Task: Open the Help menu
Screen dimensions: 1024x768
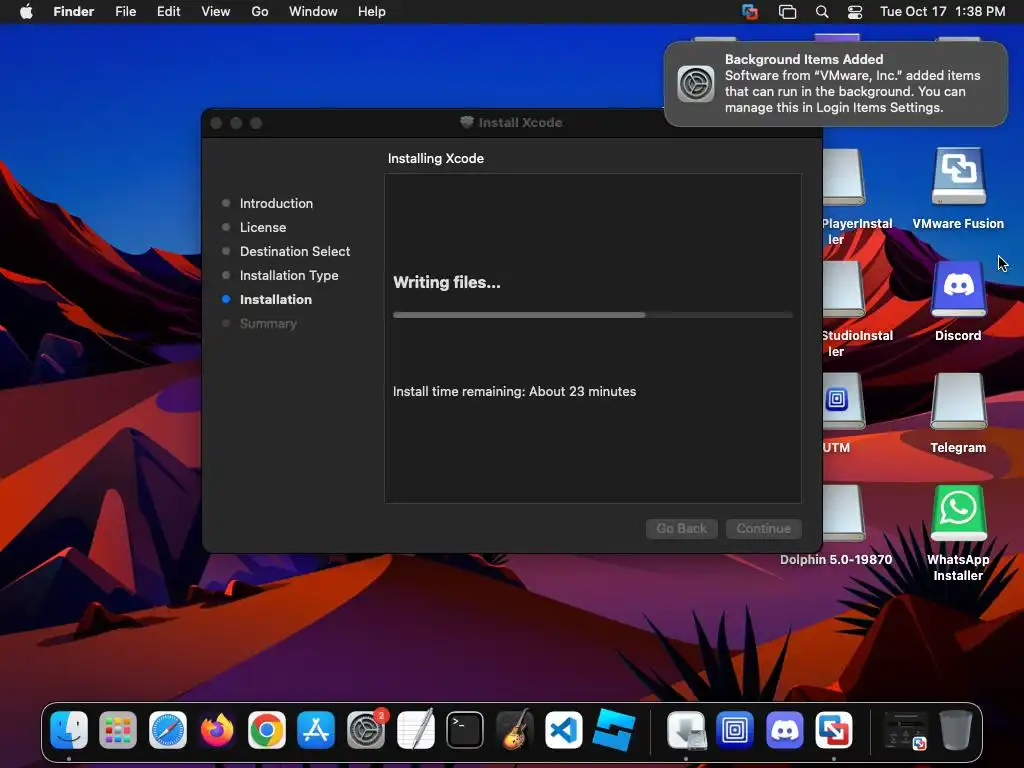Action: 372,12
